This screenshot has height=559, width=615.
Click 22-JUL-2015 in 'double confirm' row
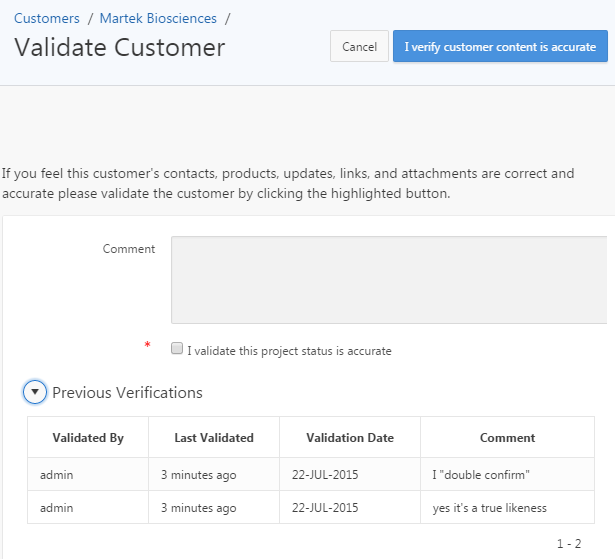click(325, 475)
